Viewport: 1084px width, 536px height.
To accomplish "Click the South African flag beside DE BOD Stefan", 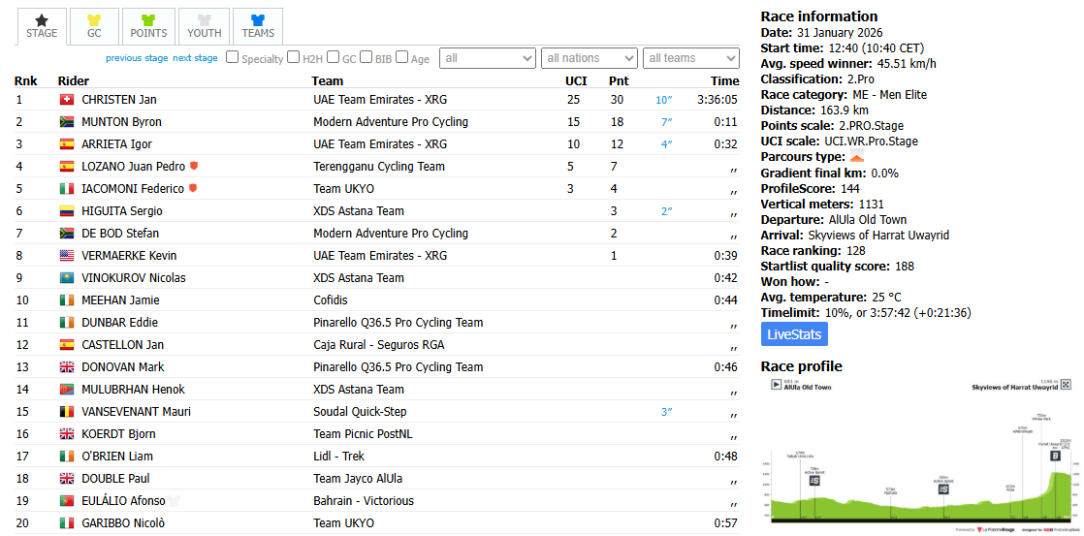I will click(67, 234).
